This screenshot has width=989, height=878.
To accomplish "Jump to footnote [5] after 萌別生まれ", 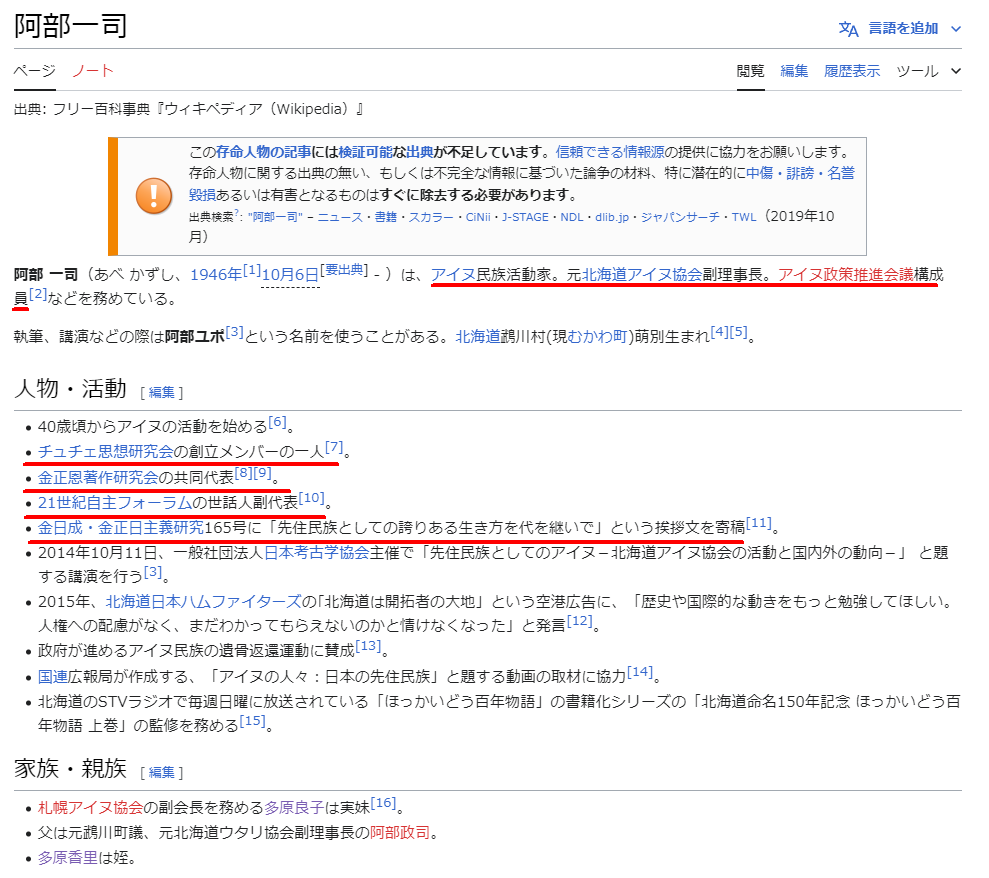I will (x=739, y=332).
